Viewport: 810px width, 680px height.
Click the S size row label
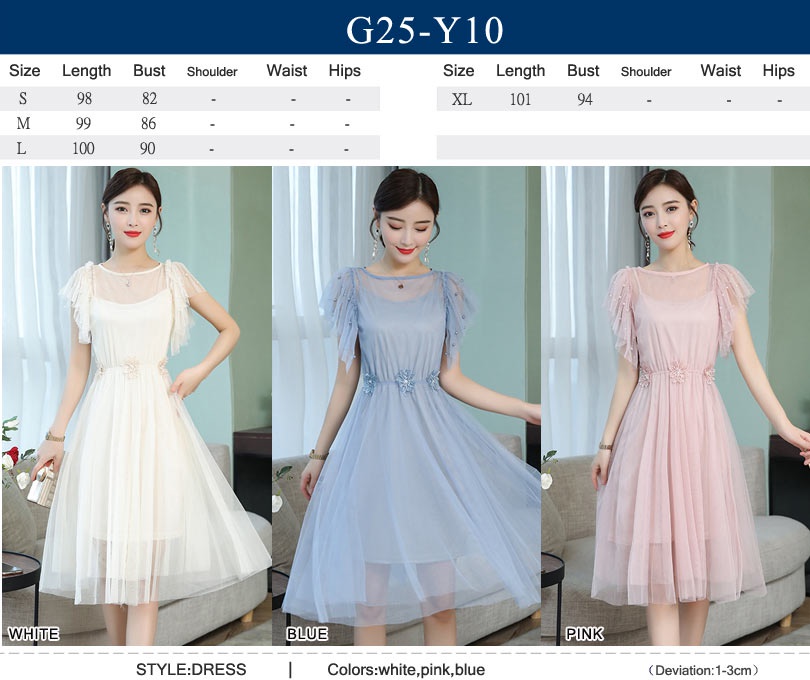tap(23, 98)
